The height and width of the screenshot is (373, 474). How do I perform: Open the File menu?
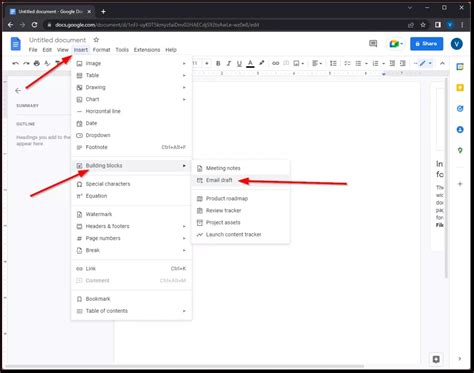click(33, 50)
